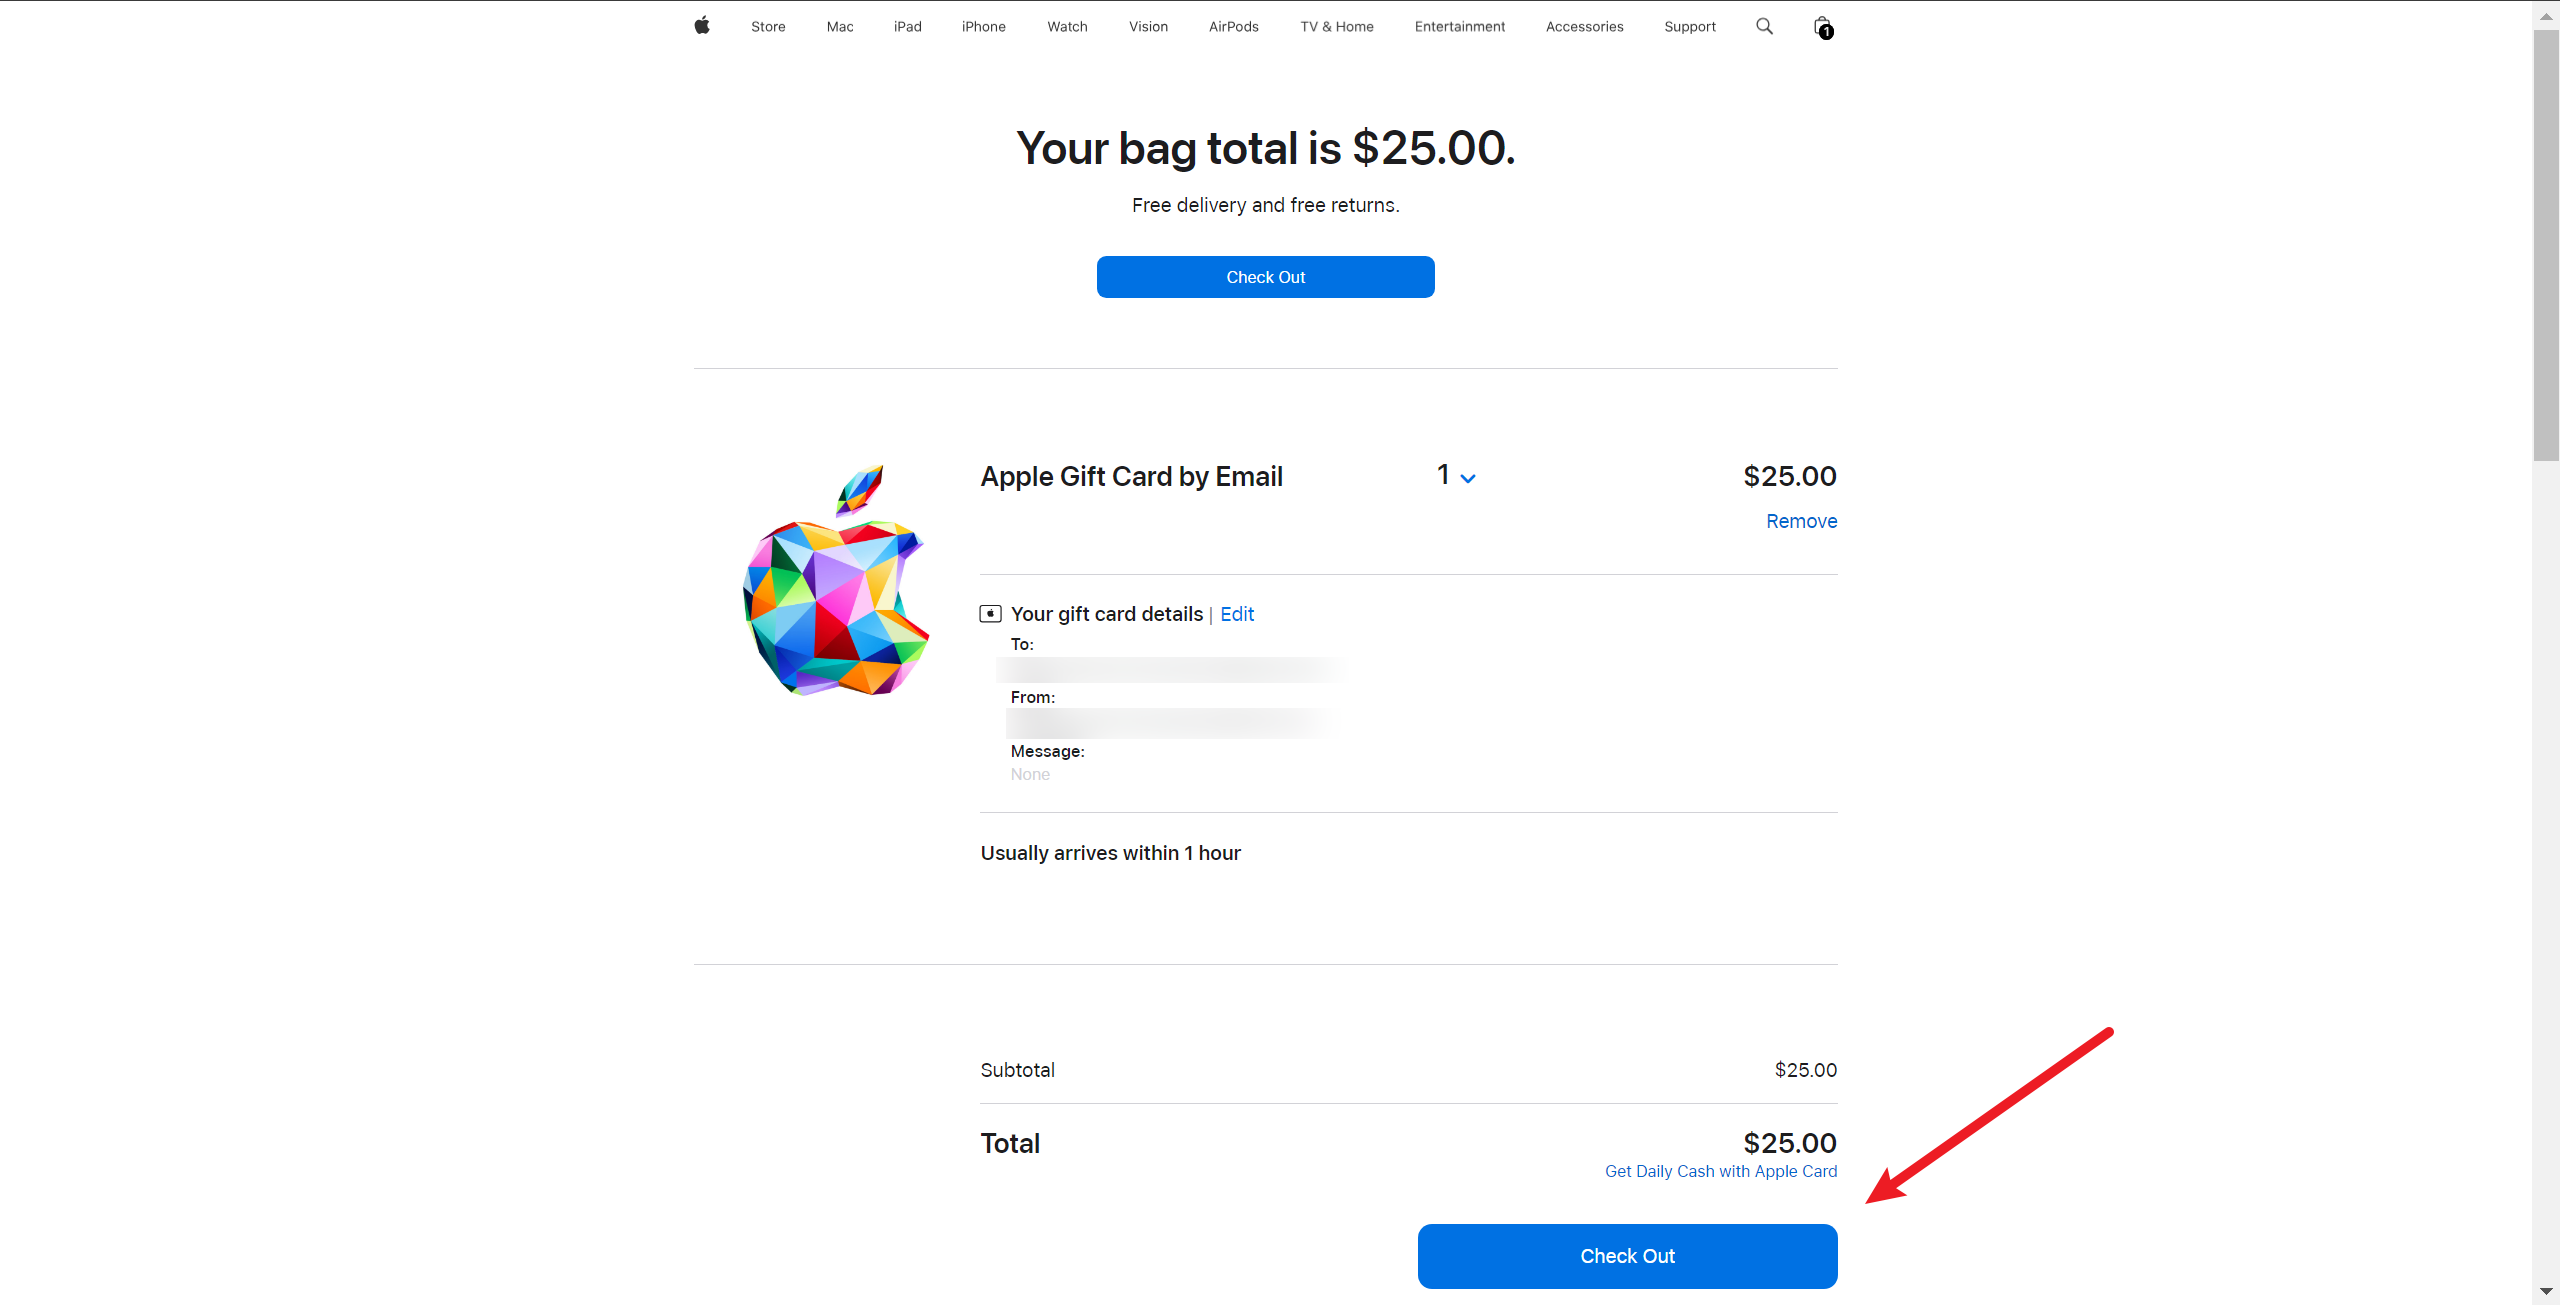Open the Store menu
The image size is (2560, 1305).
tap(768, 27)
